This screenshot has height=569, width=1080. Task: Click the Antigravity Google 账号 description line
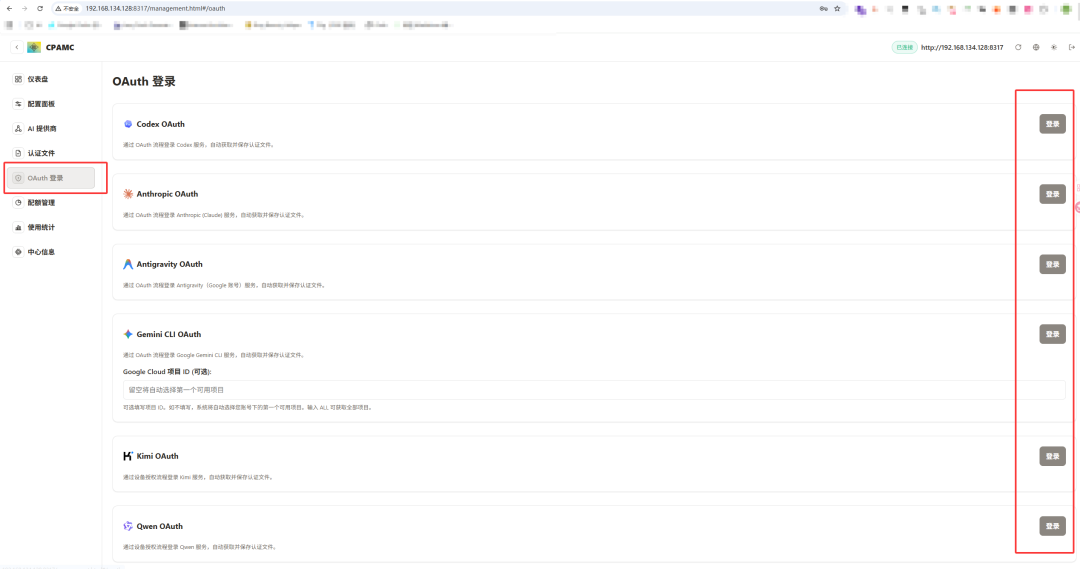pos(225,285)
